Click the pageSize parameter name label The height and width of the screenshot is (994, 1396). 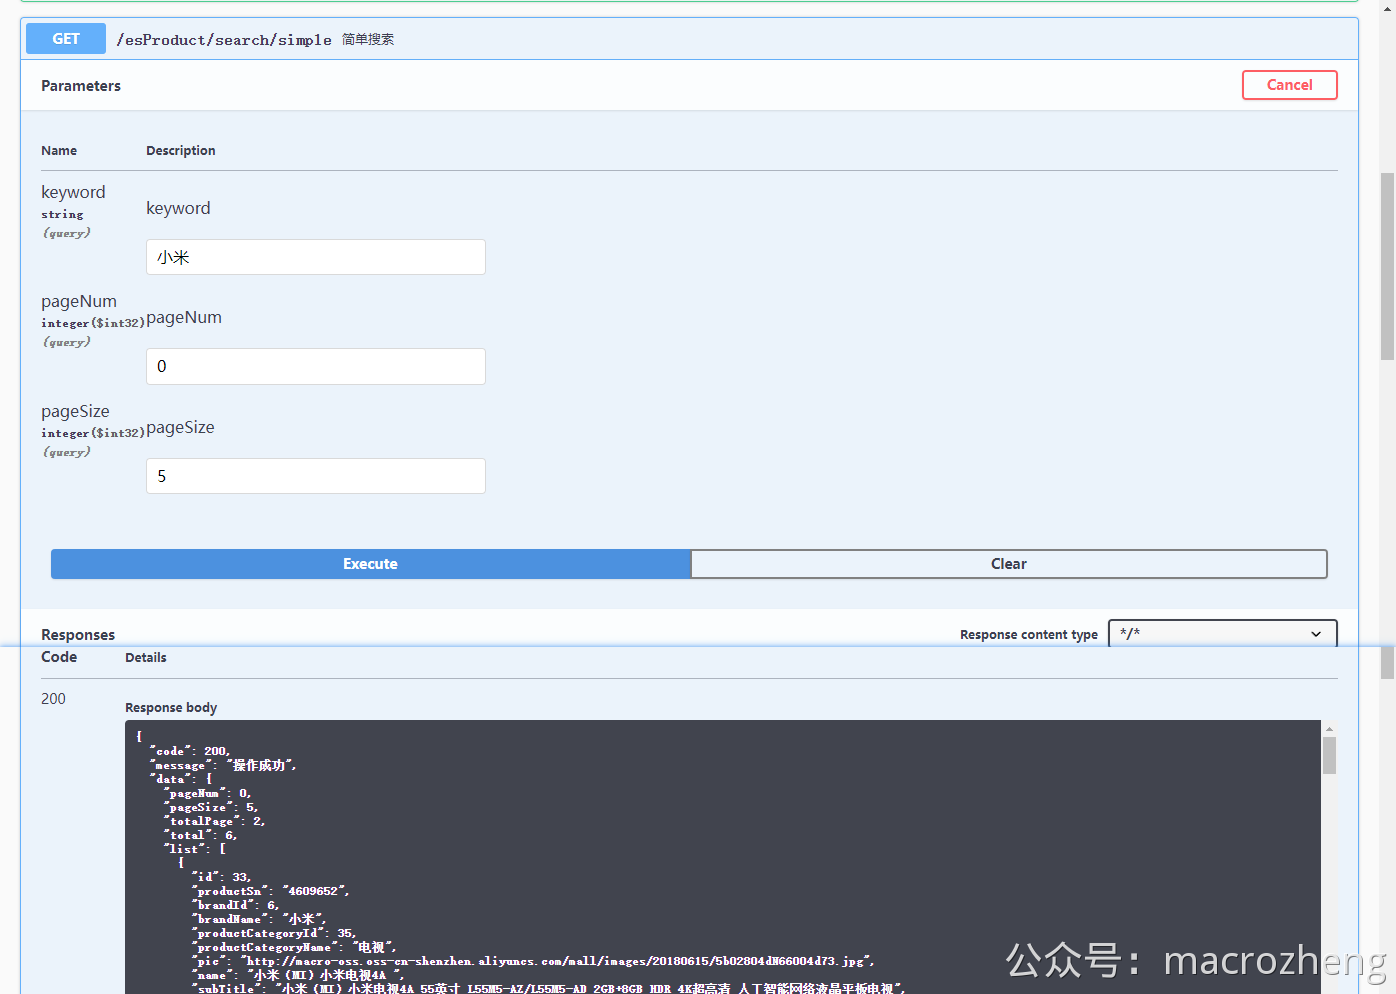pyautogui.click(x=75, y=411)
